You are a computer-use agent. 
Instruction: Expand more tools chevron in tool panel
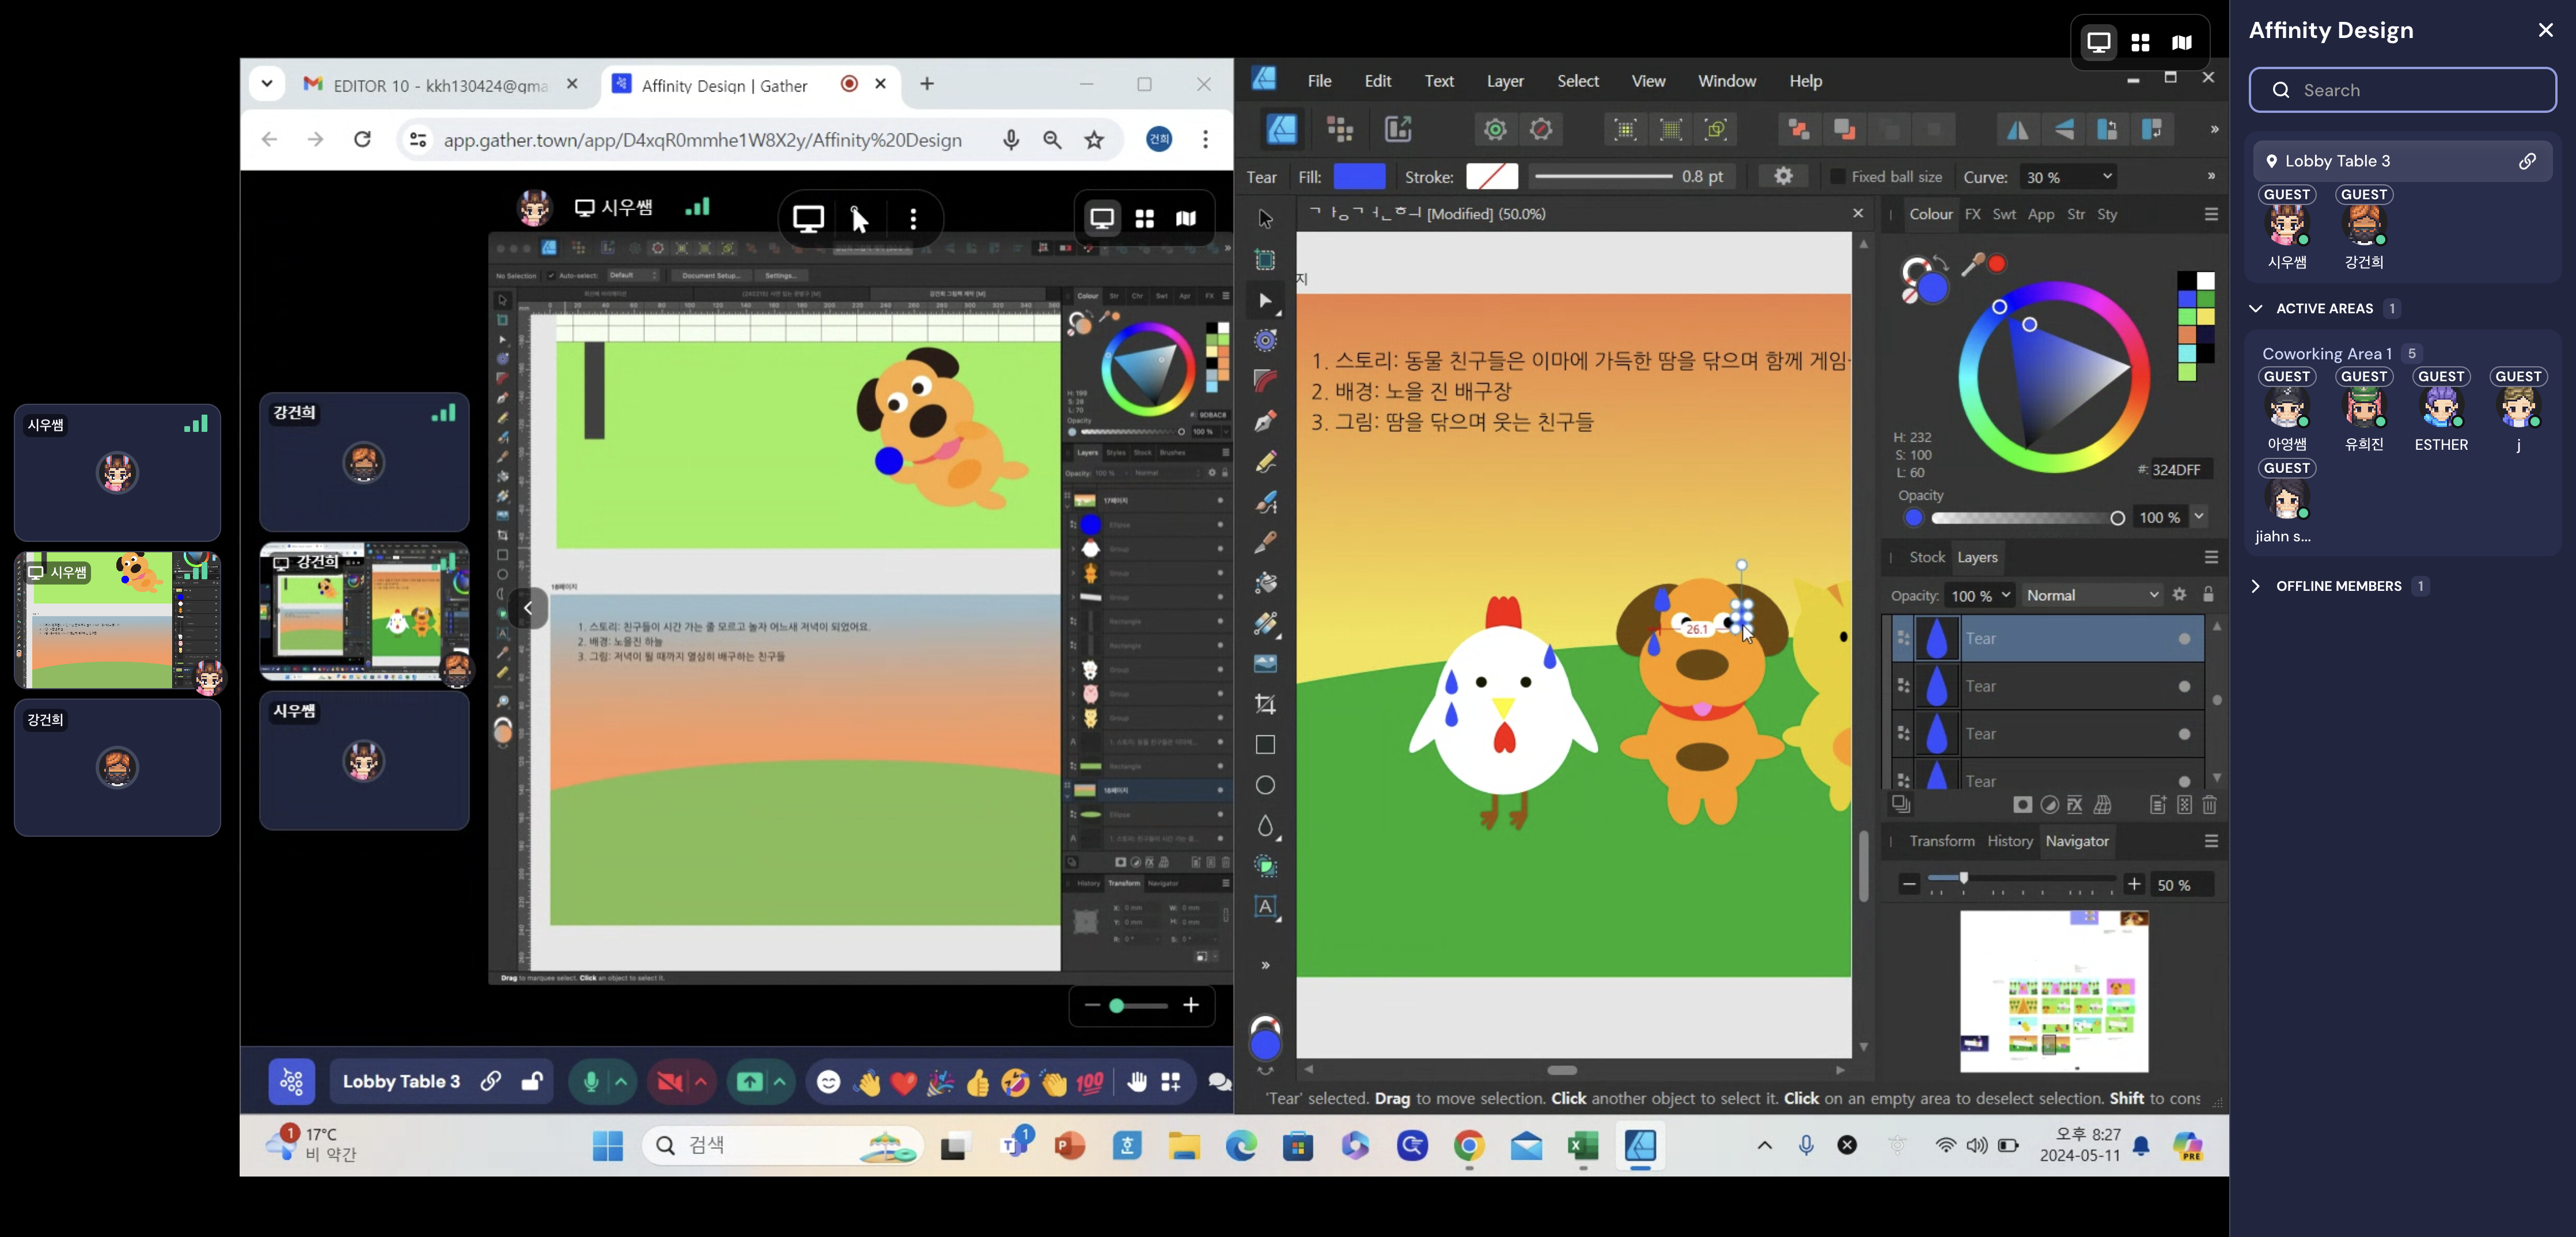point(1265,965)
